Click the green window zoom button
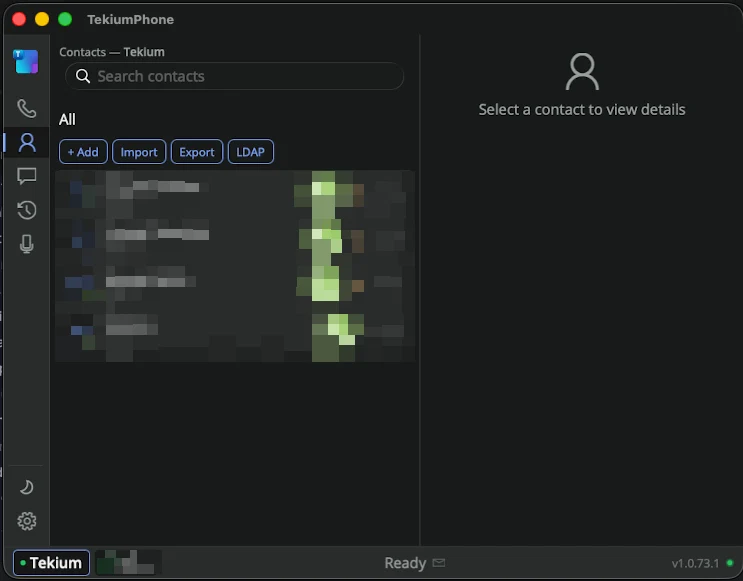 coord(65,19)
